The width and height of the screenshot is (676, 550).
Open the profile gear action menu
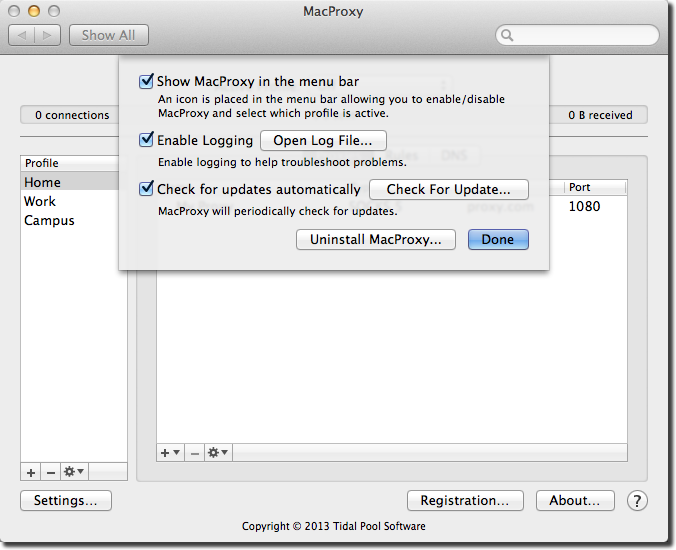[x=74, y=472]
